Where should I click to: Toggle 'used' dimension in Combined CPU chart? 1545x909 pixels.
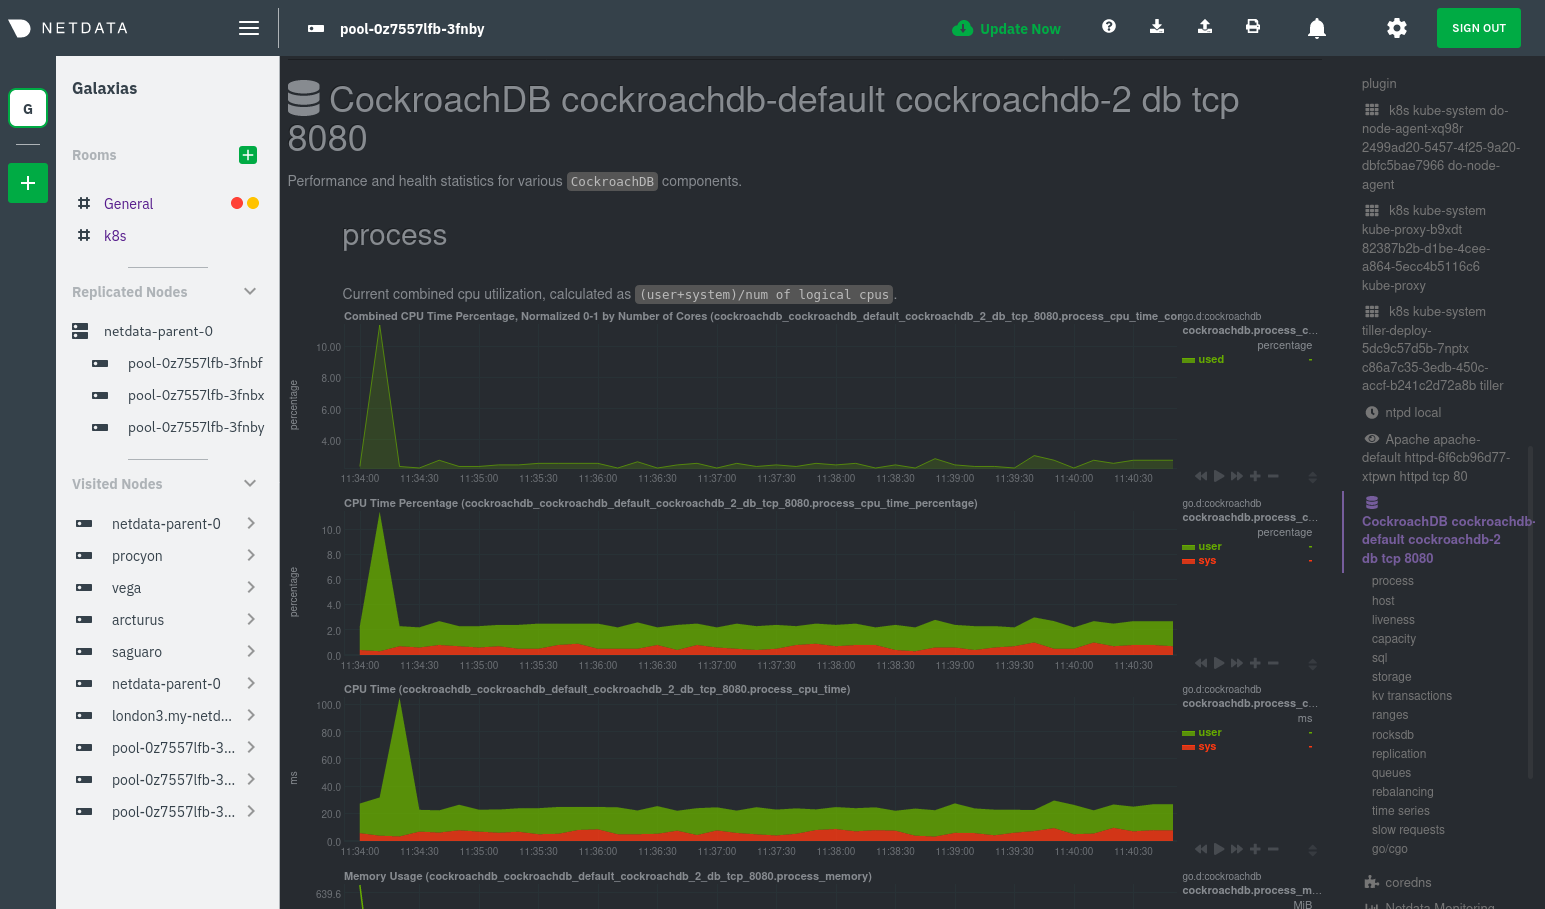point(1211,359)
